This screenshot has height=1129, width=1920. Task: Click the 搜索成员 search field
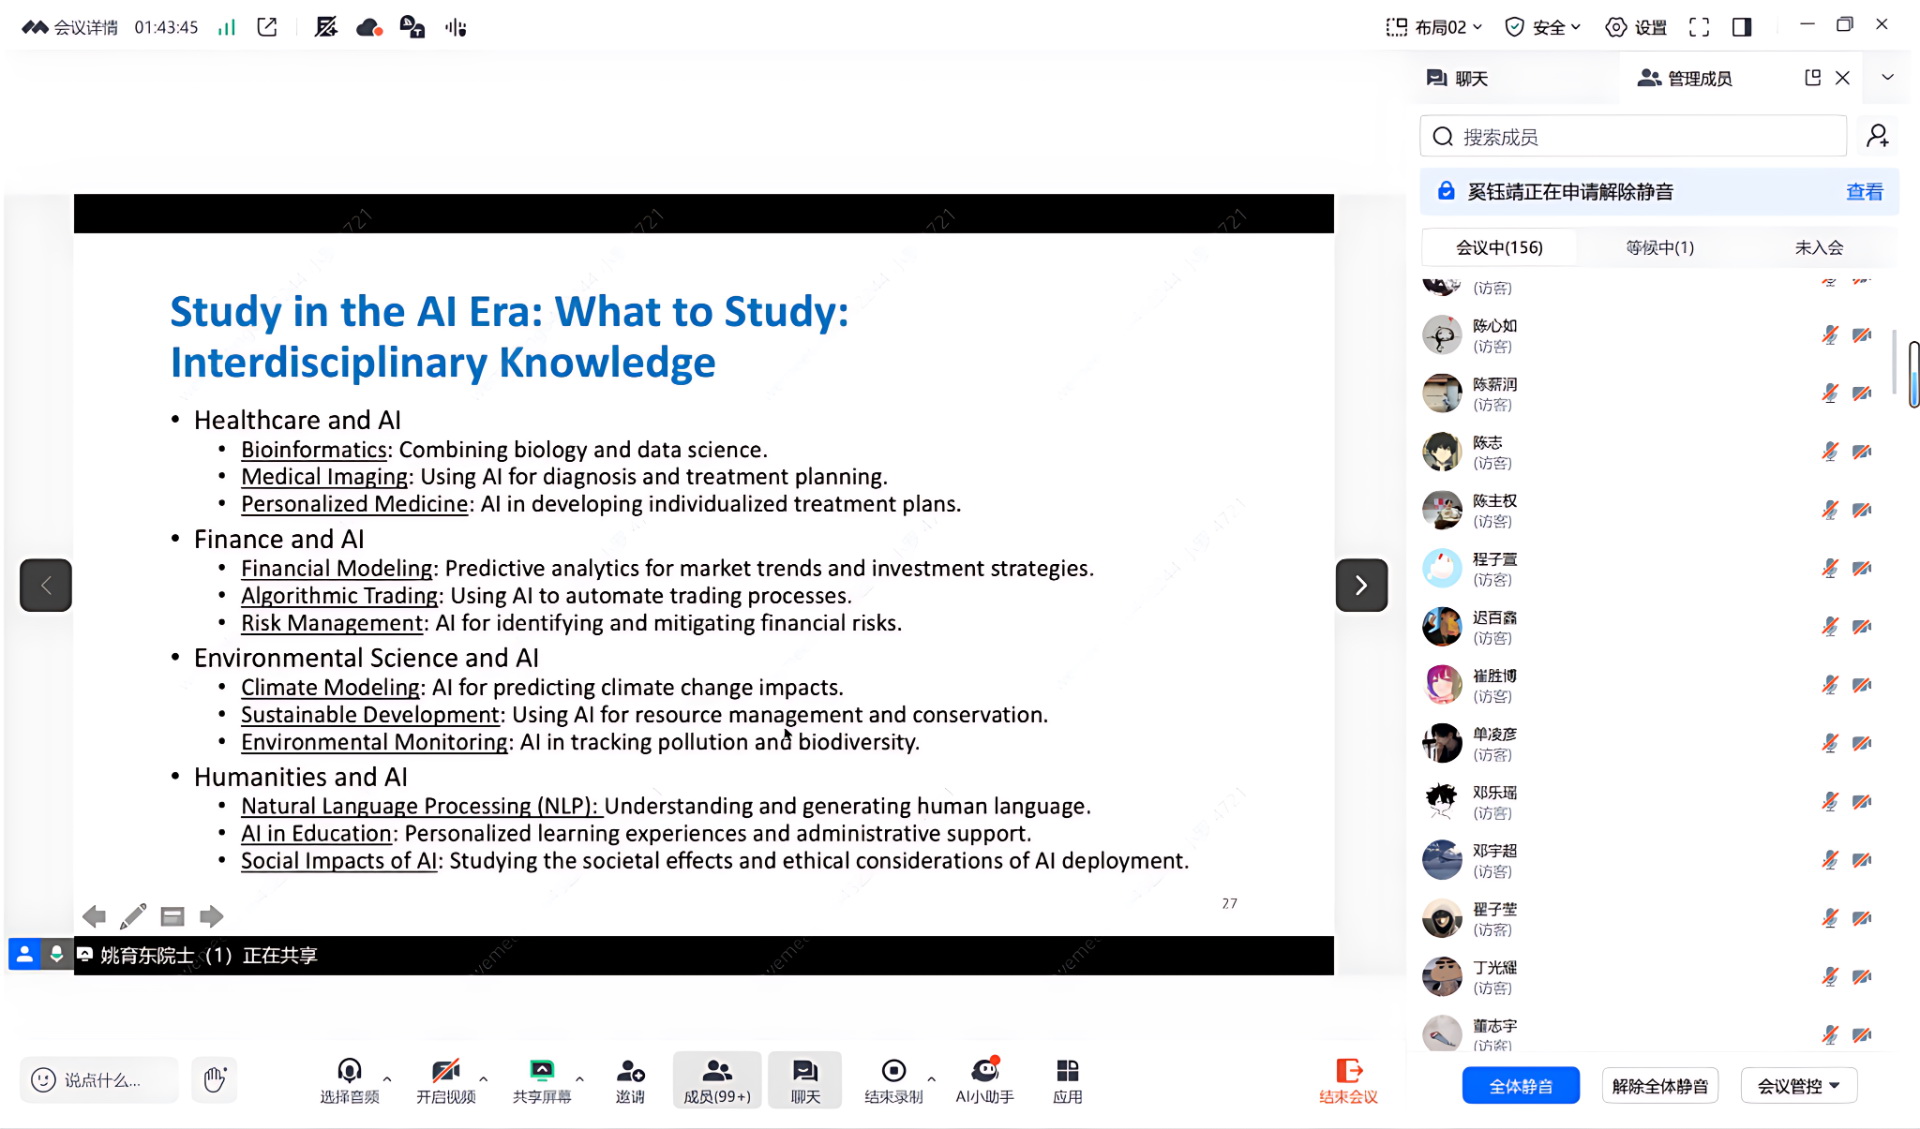point(1640,137)
